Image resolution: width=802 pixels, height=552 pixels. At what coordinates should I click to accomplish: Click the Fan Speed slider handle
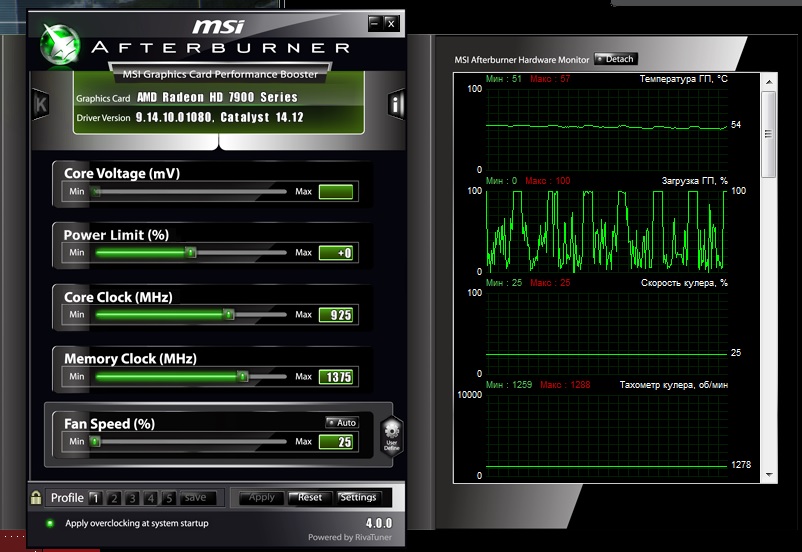point(95,441)
